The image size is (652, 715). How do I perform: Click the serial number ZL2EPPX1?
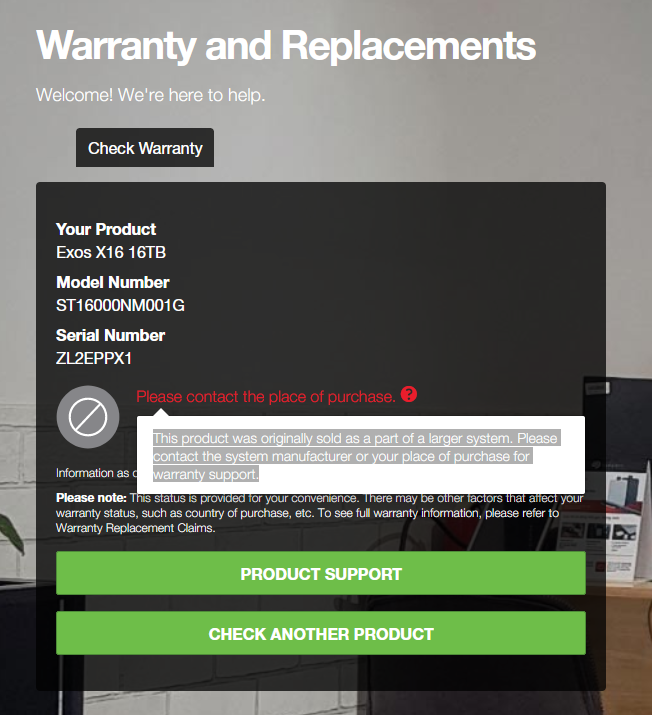click(94, 358)
